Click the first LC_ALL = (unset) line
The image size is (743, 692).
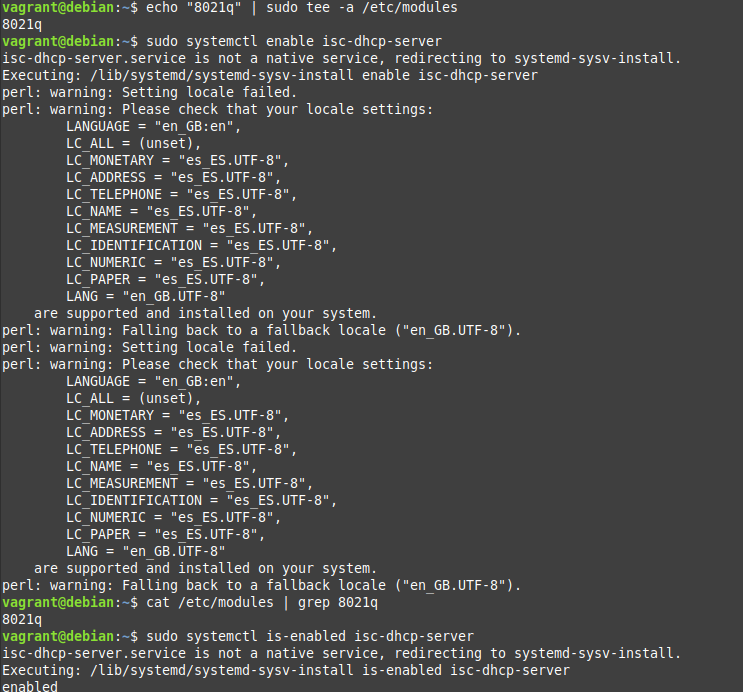(134, 143)
